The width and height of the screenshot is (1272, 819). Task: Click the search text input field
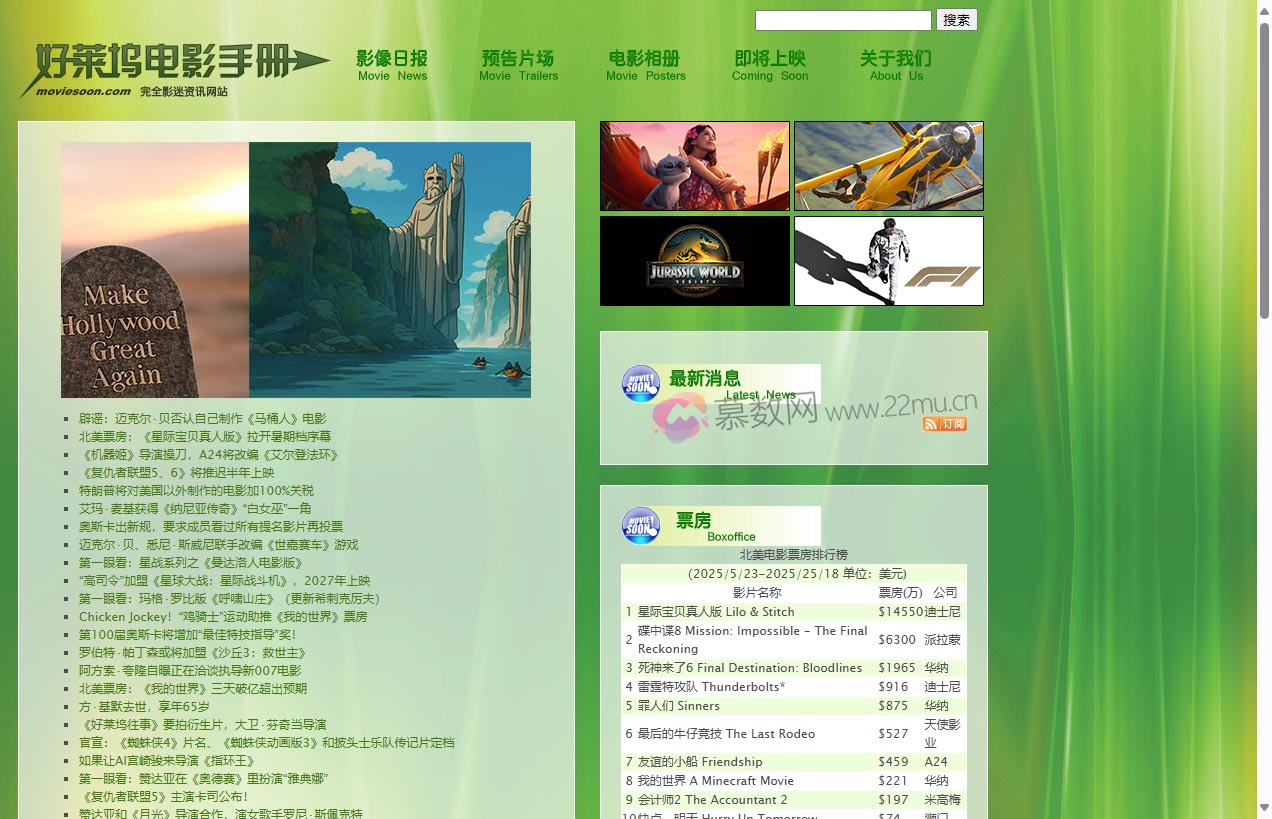[842, 20]
